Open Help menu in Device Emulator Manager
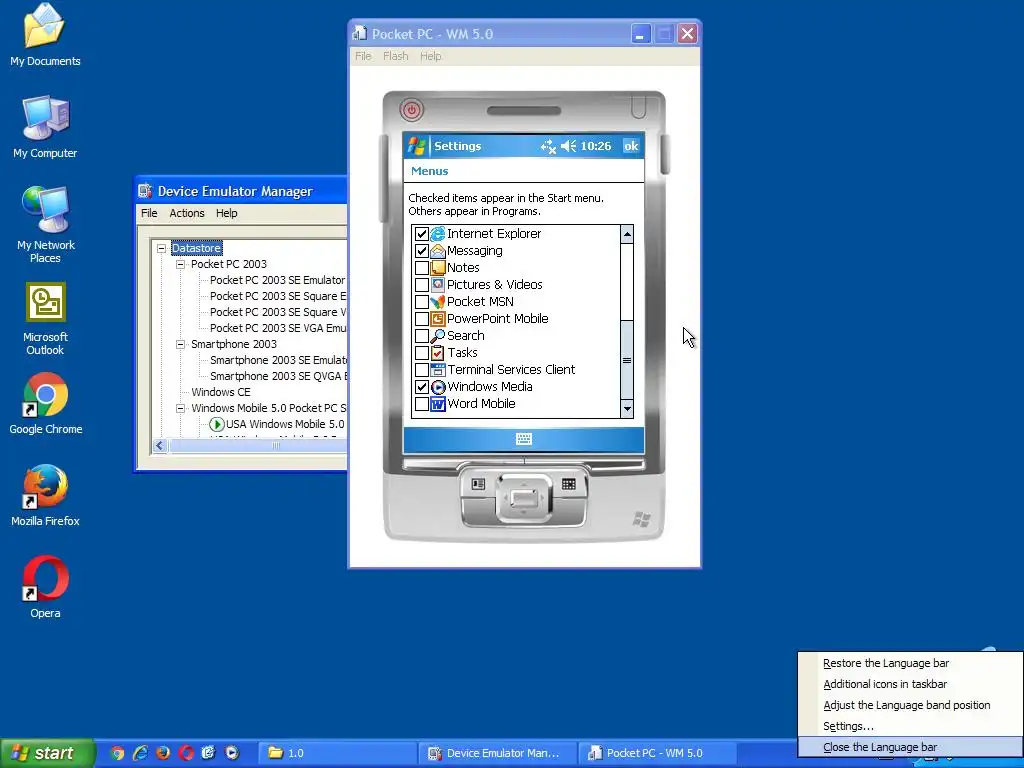 click(227, 213)
